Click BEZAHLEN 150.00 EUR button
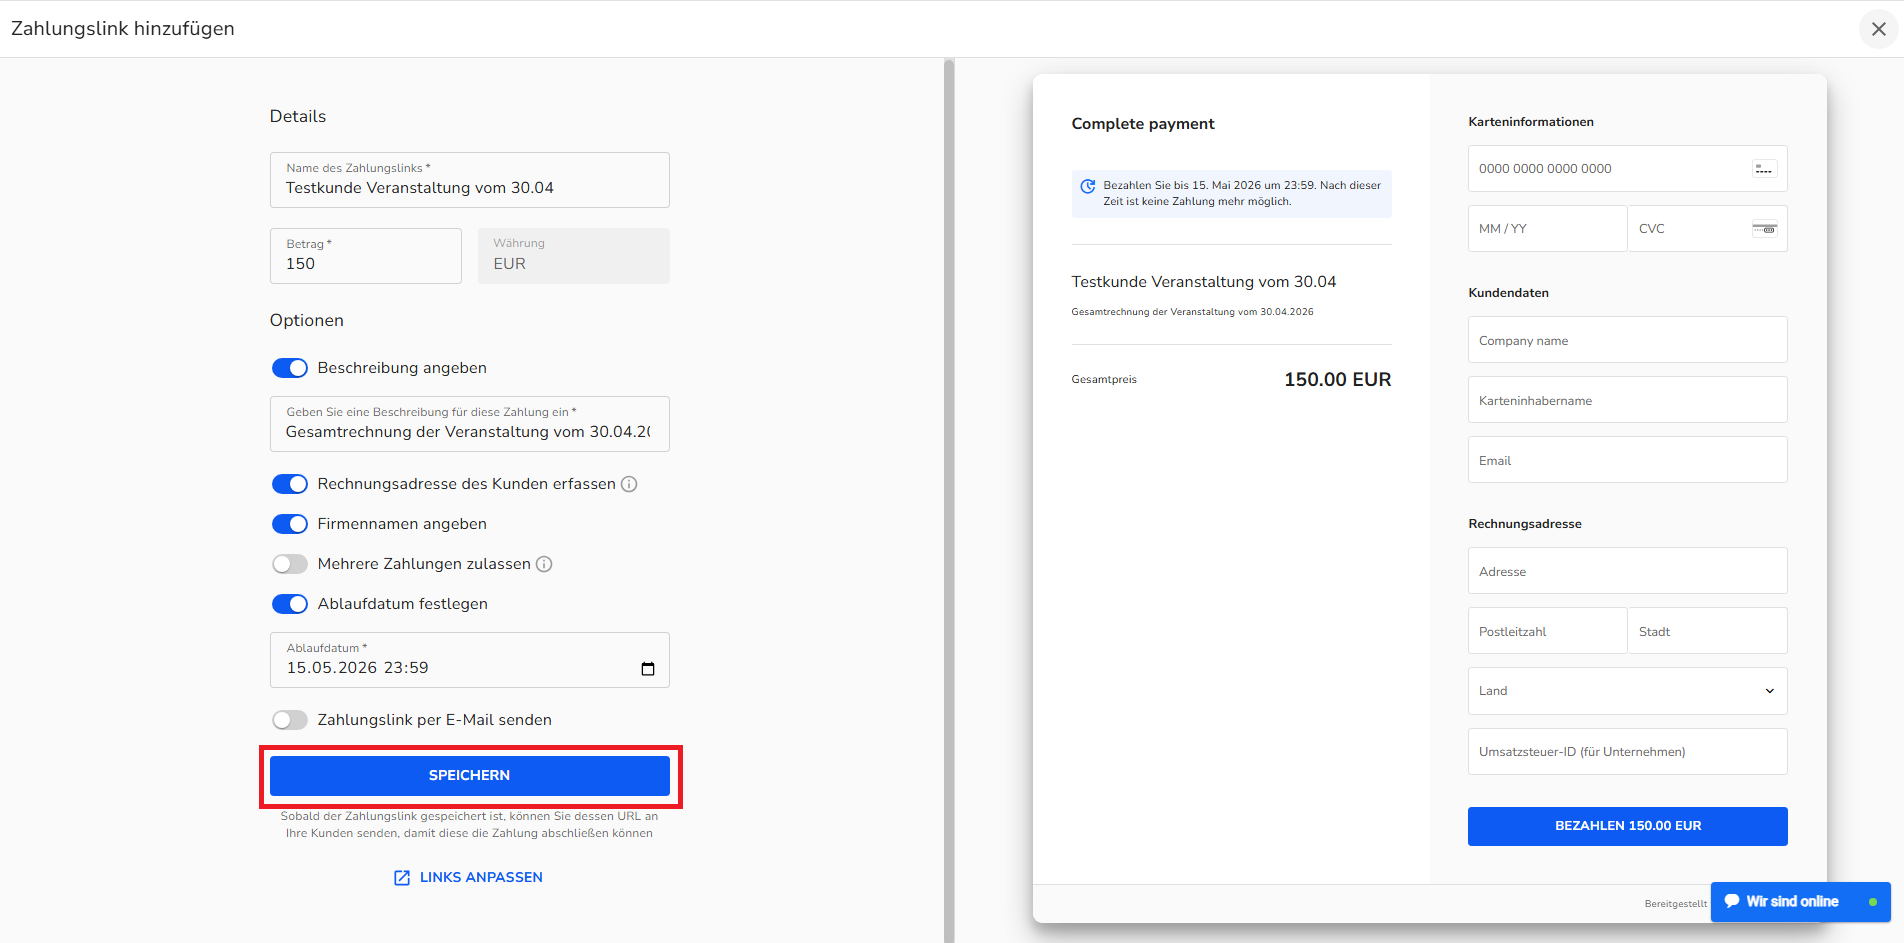Image resolution: width=1904 pixels, height=943 pixels. coord(1627,826)
